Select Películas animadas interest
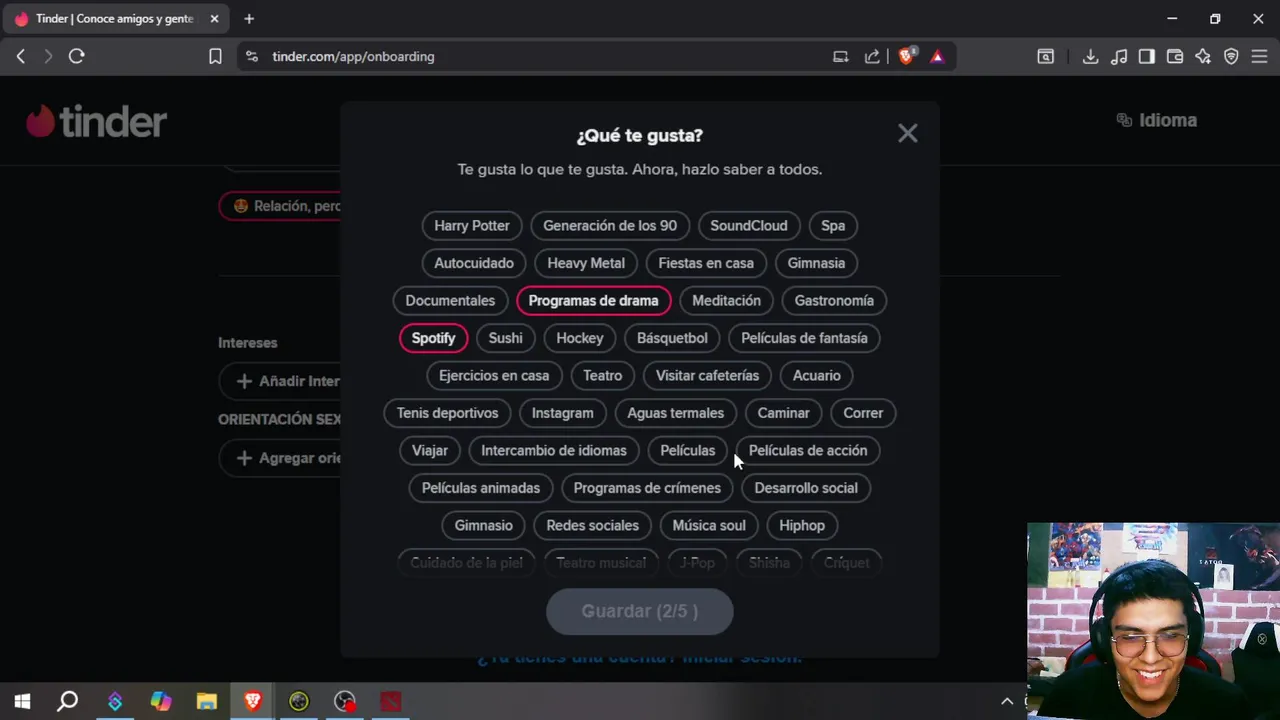The width and height of the screenshot is (1280, 720). 481,488
